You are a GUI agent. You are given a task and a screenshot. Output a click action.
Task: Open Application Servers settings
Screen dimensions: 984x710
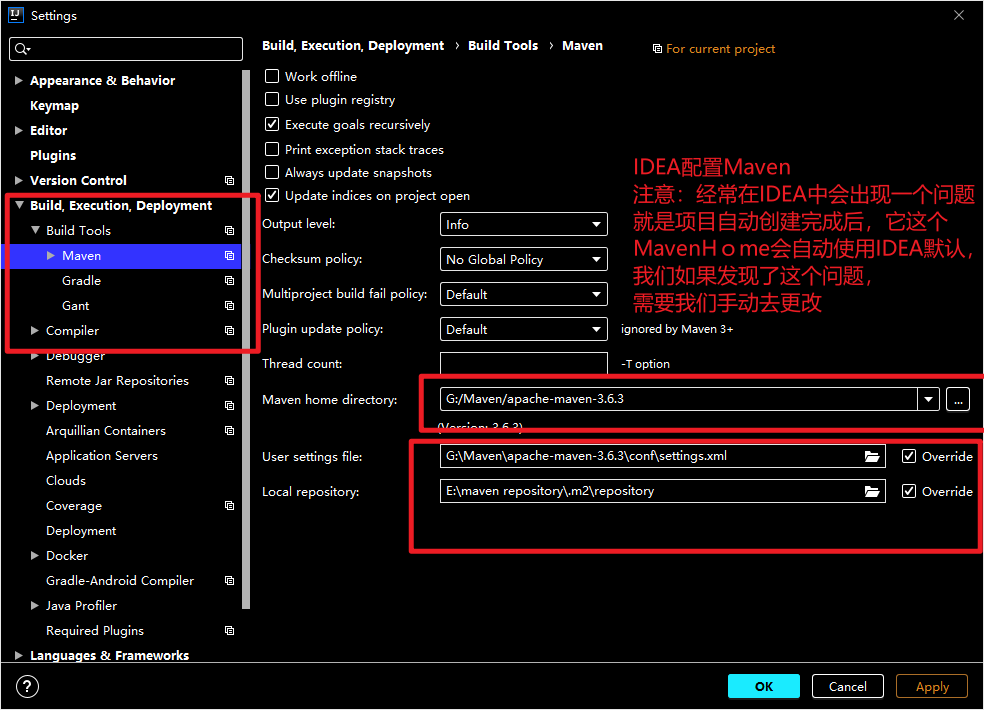(102, 456)
